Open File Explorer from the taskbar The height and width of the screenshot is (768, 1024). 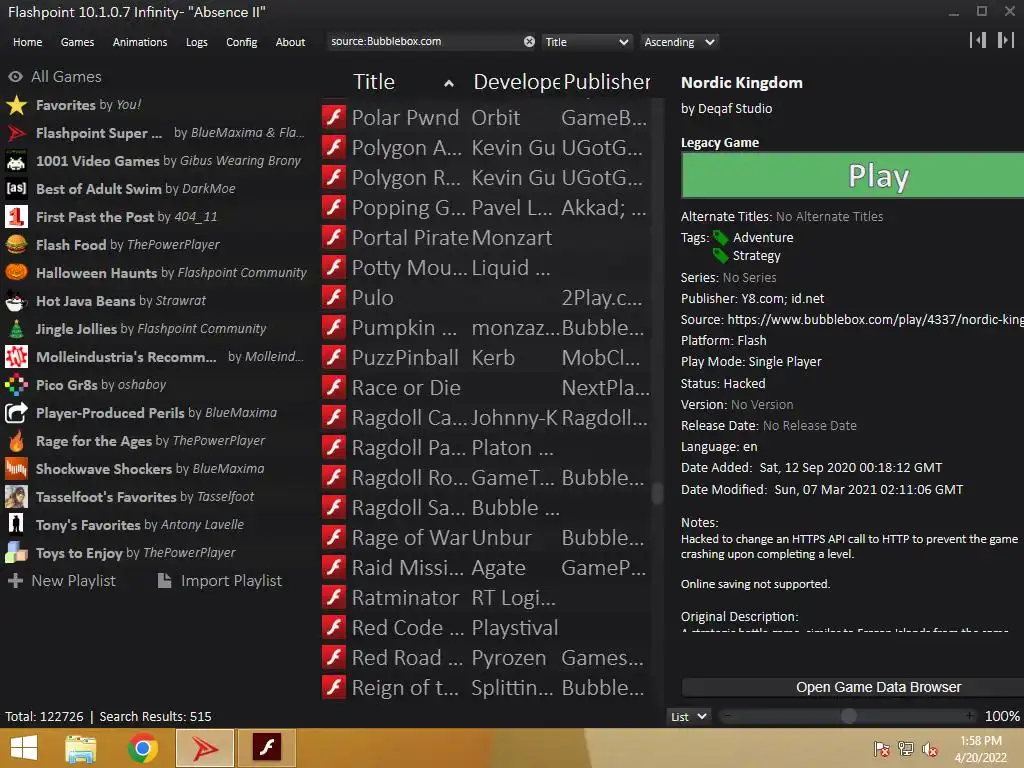click(x=81, y=748)
